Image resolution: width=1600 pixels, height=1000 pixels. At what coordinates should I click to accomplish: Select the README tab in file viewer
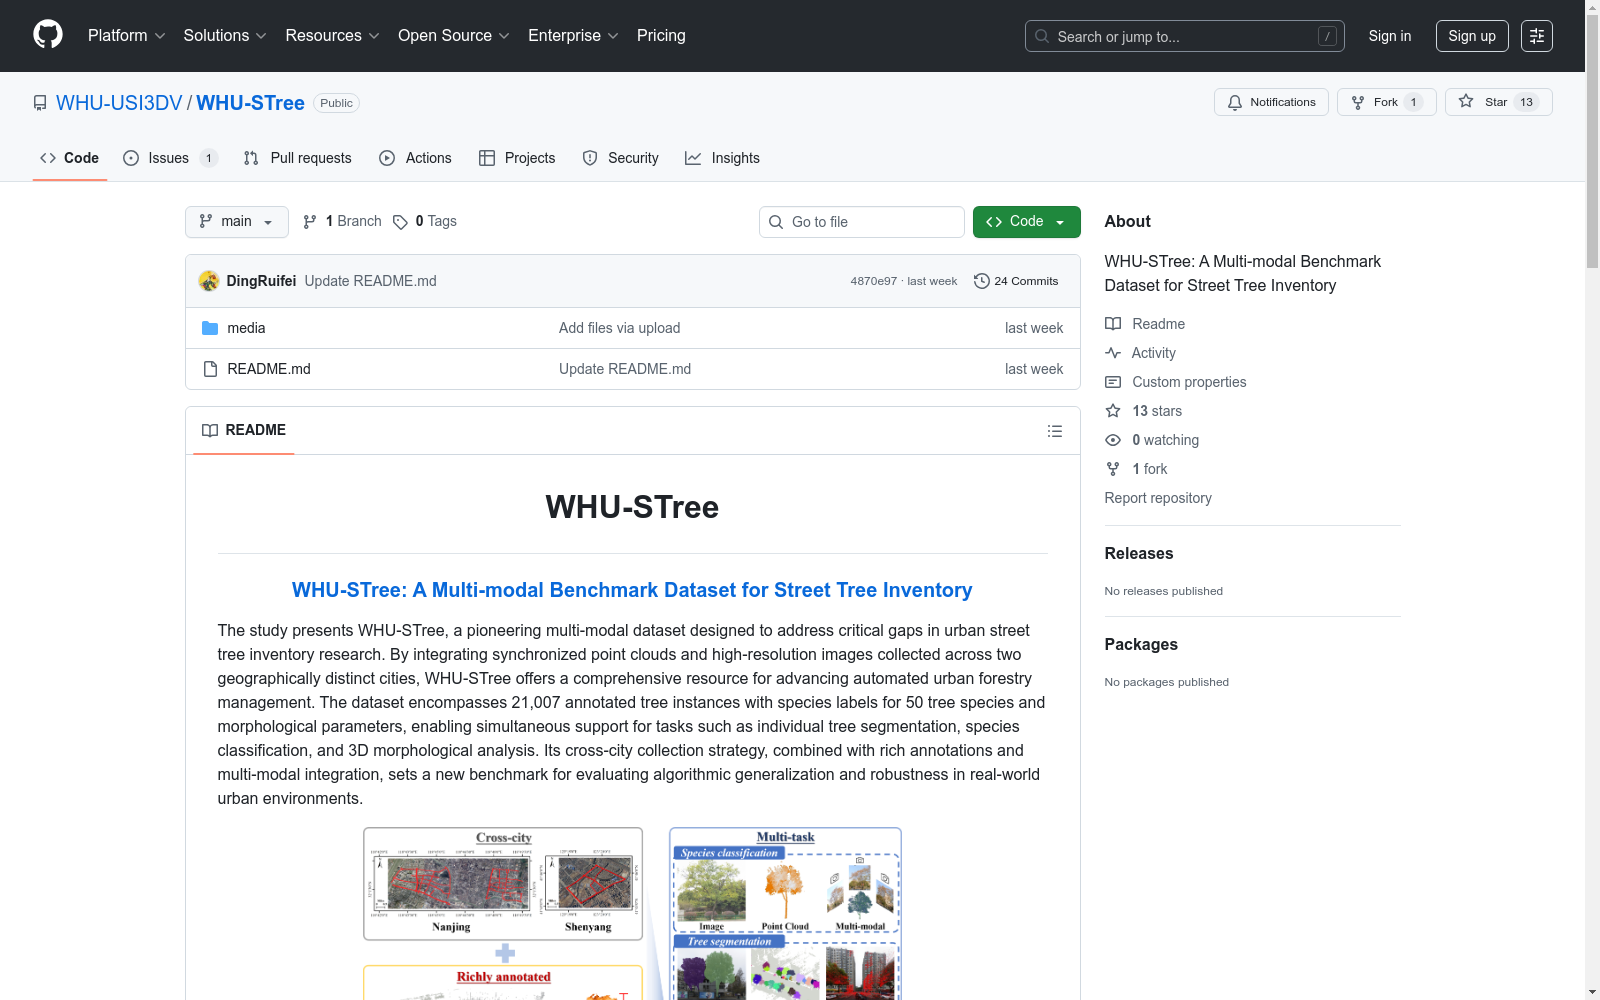point(244,430)
